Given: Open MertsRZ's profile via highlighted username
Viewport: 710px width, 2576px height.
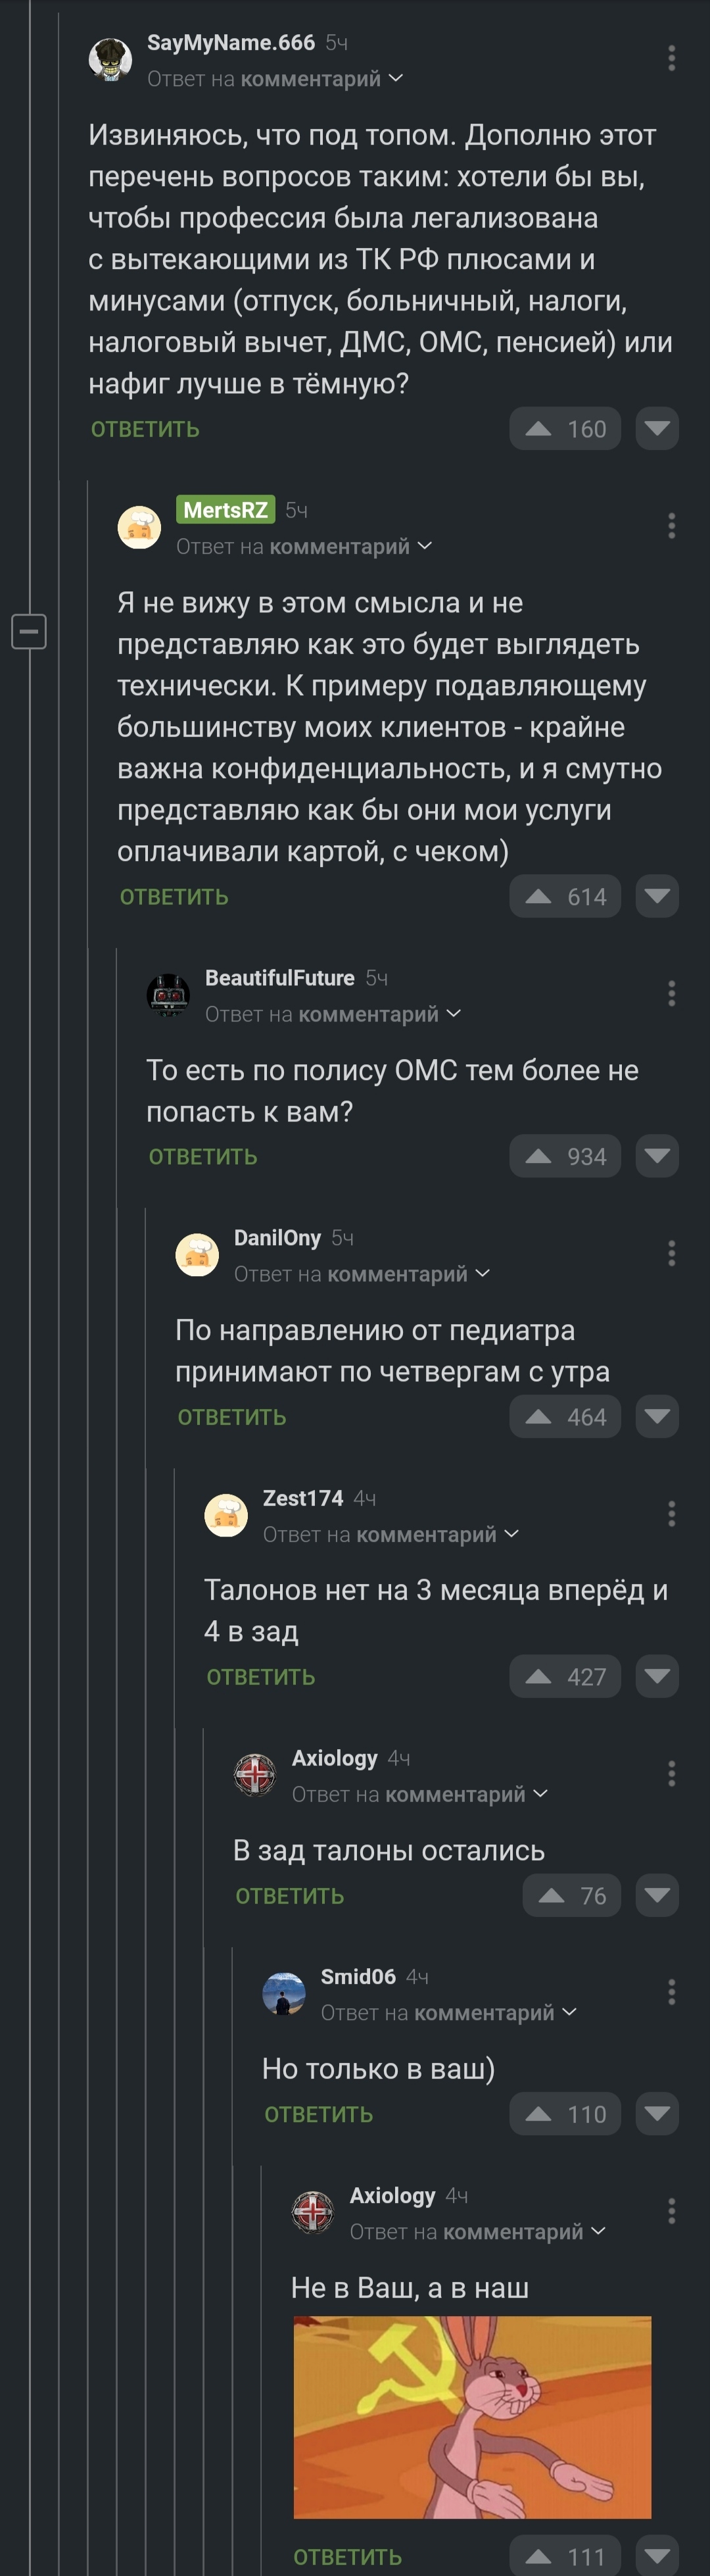Looking at the screenshot, I should coord(226,510).
